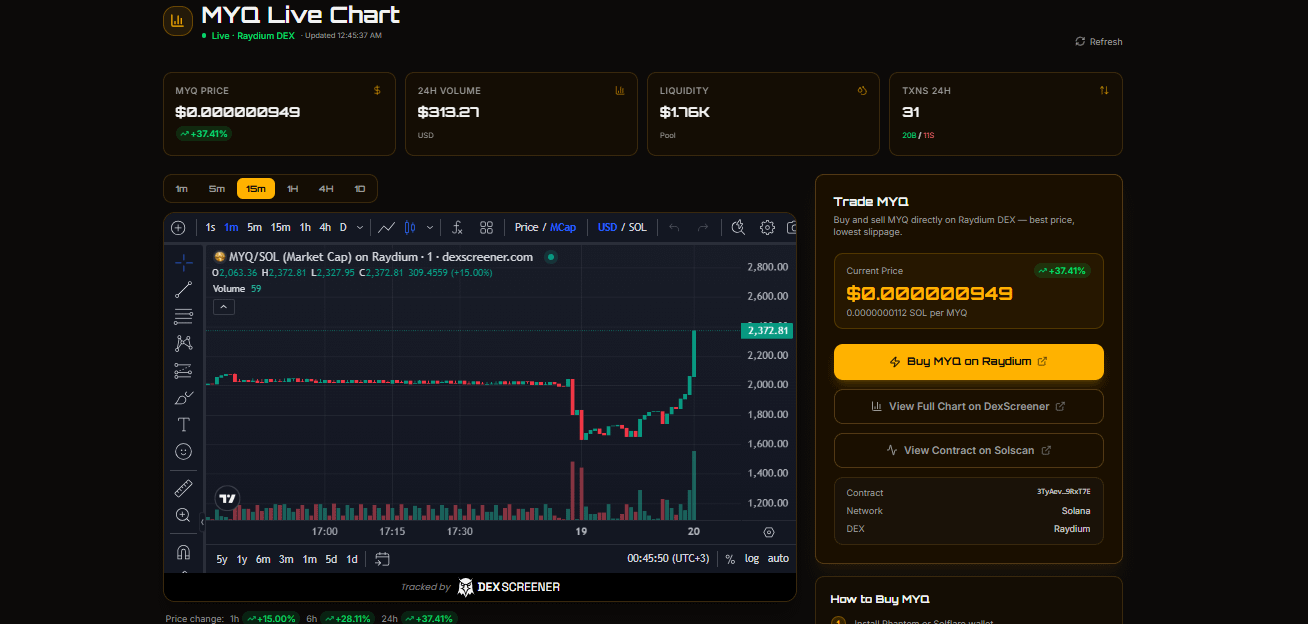Activate the zoom in tool
Screen dimensions: 1308x624
point(184,515)
